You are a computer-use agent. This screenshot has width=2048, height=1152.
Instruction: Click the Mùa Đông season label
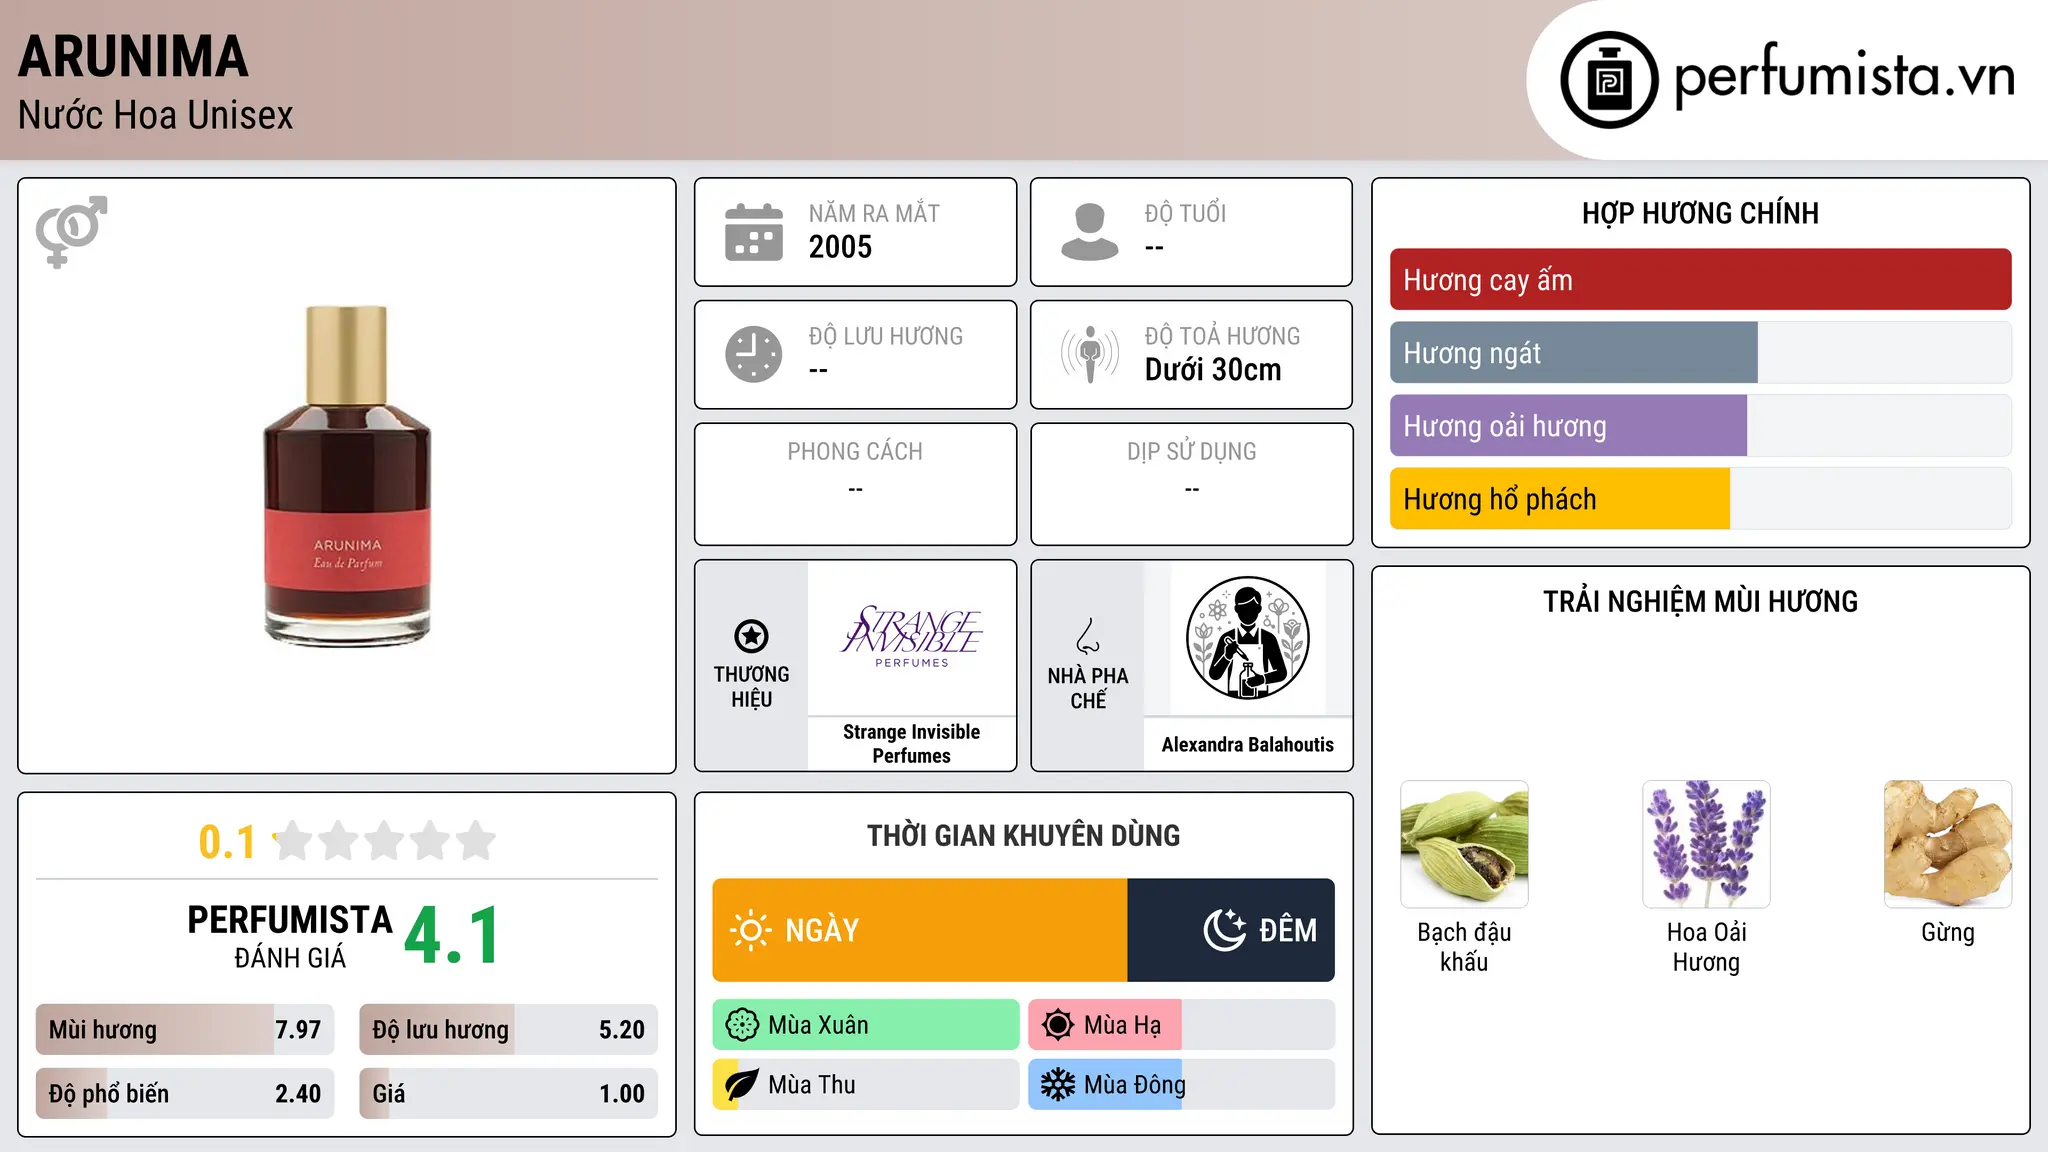tap(1135, 1085)
